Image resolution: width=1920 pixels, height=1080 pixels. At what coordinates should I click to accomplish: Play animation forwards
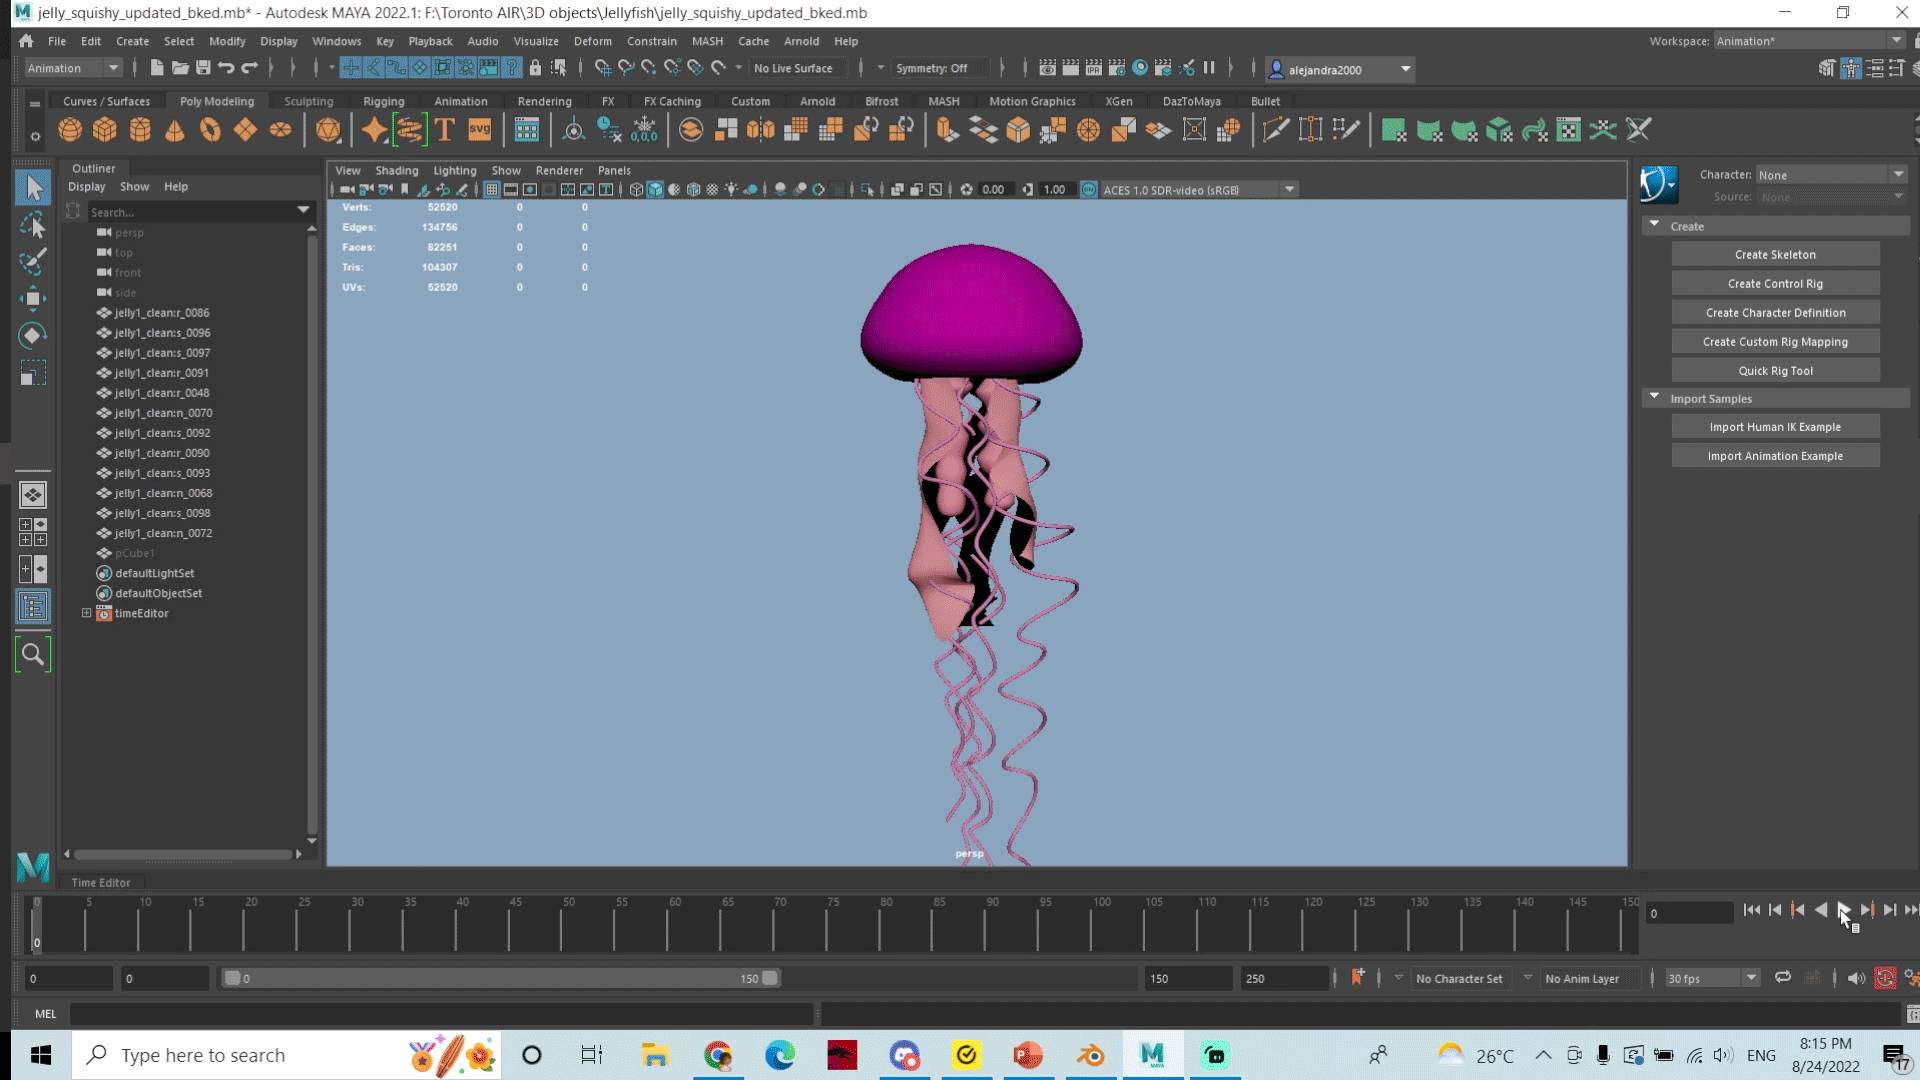(1843, 910)
